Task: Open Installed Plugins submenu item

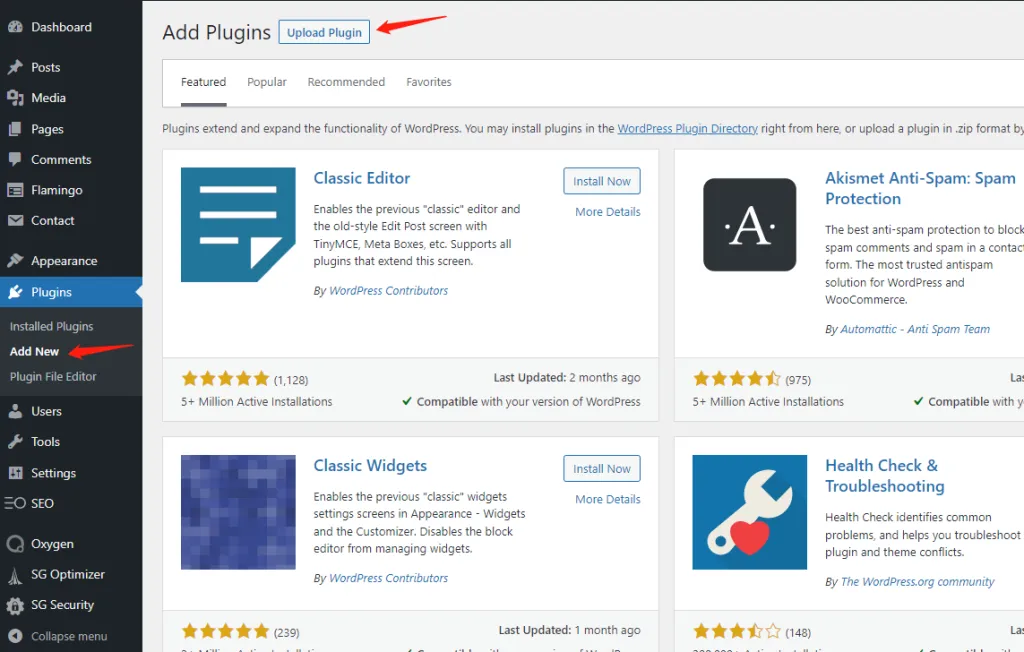Action: point(52,327)
